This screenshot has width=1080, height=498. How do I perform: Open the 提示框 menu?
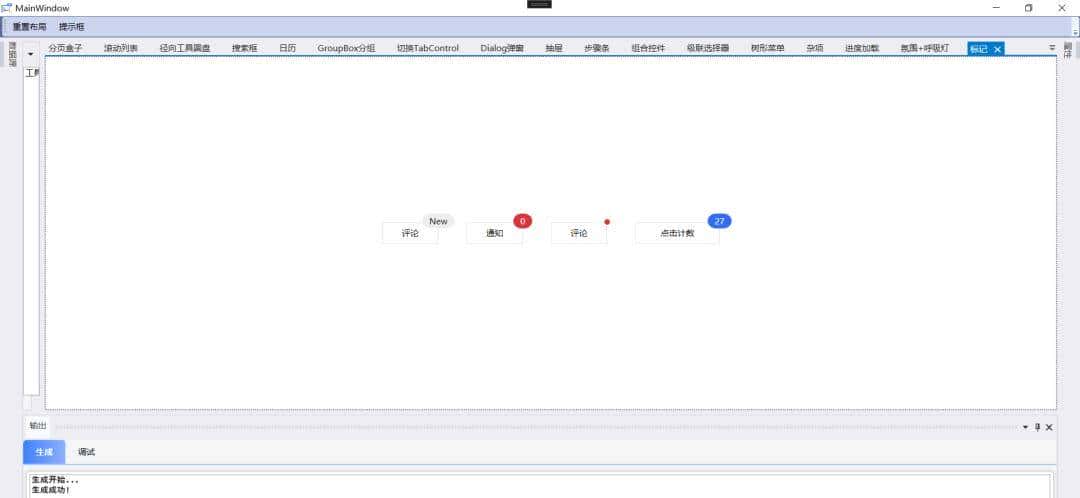point(72,27)
